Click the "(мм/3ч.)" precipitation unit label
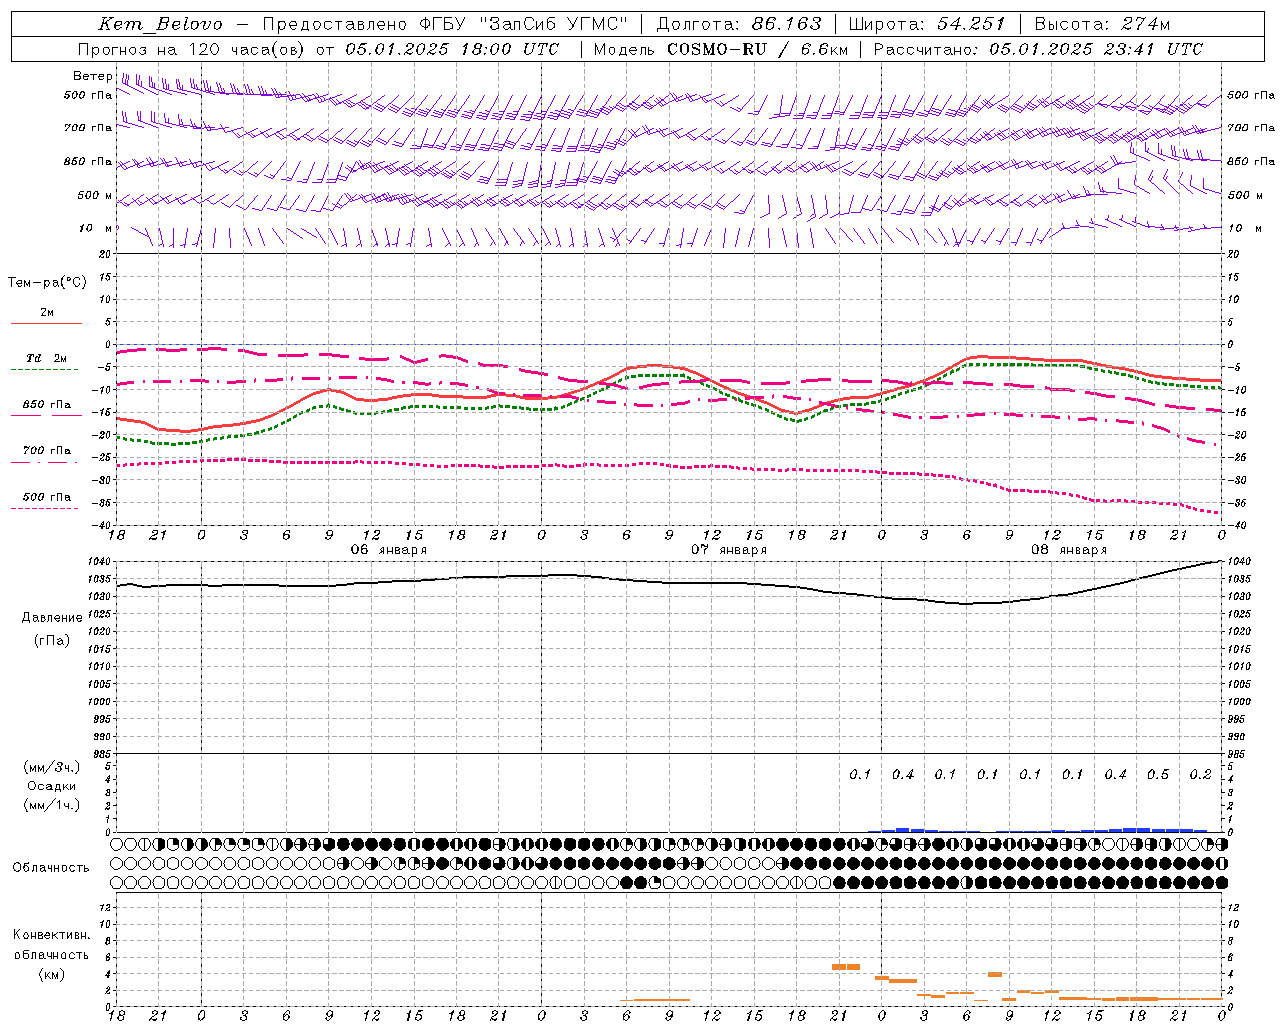The image size is (1280, 1024). point(52,766)
